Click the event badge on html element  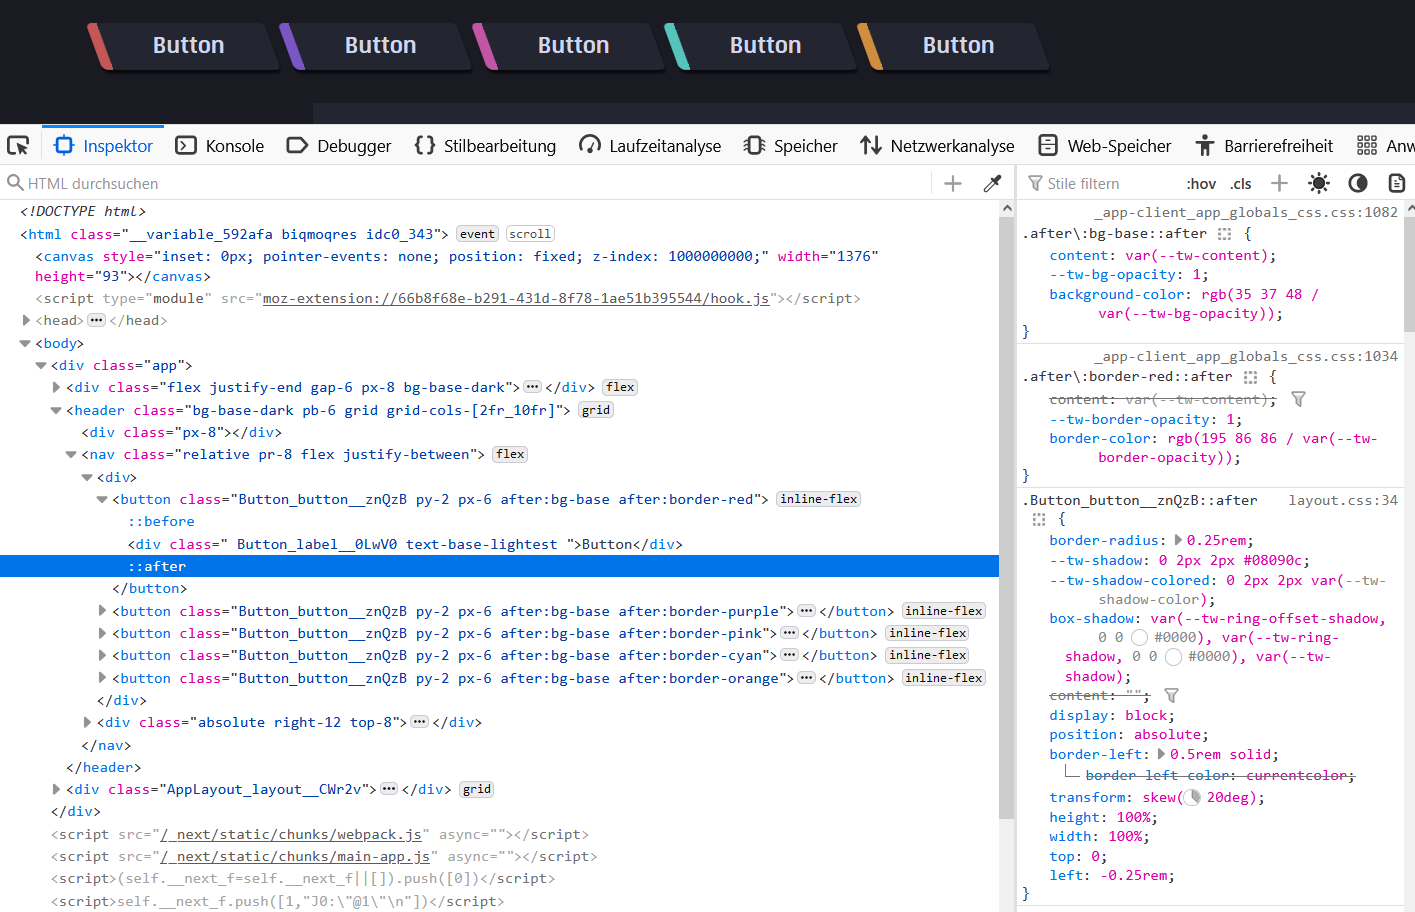477,234
